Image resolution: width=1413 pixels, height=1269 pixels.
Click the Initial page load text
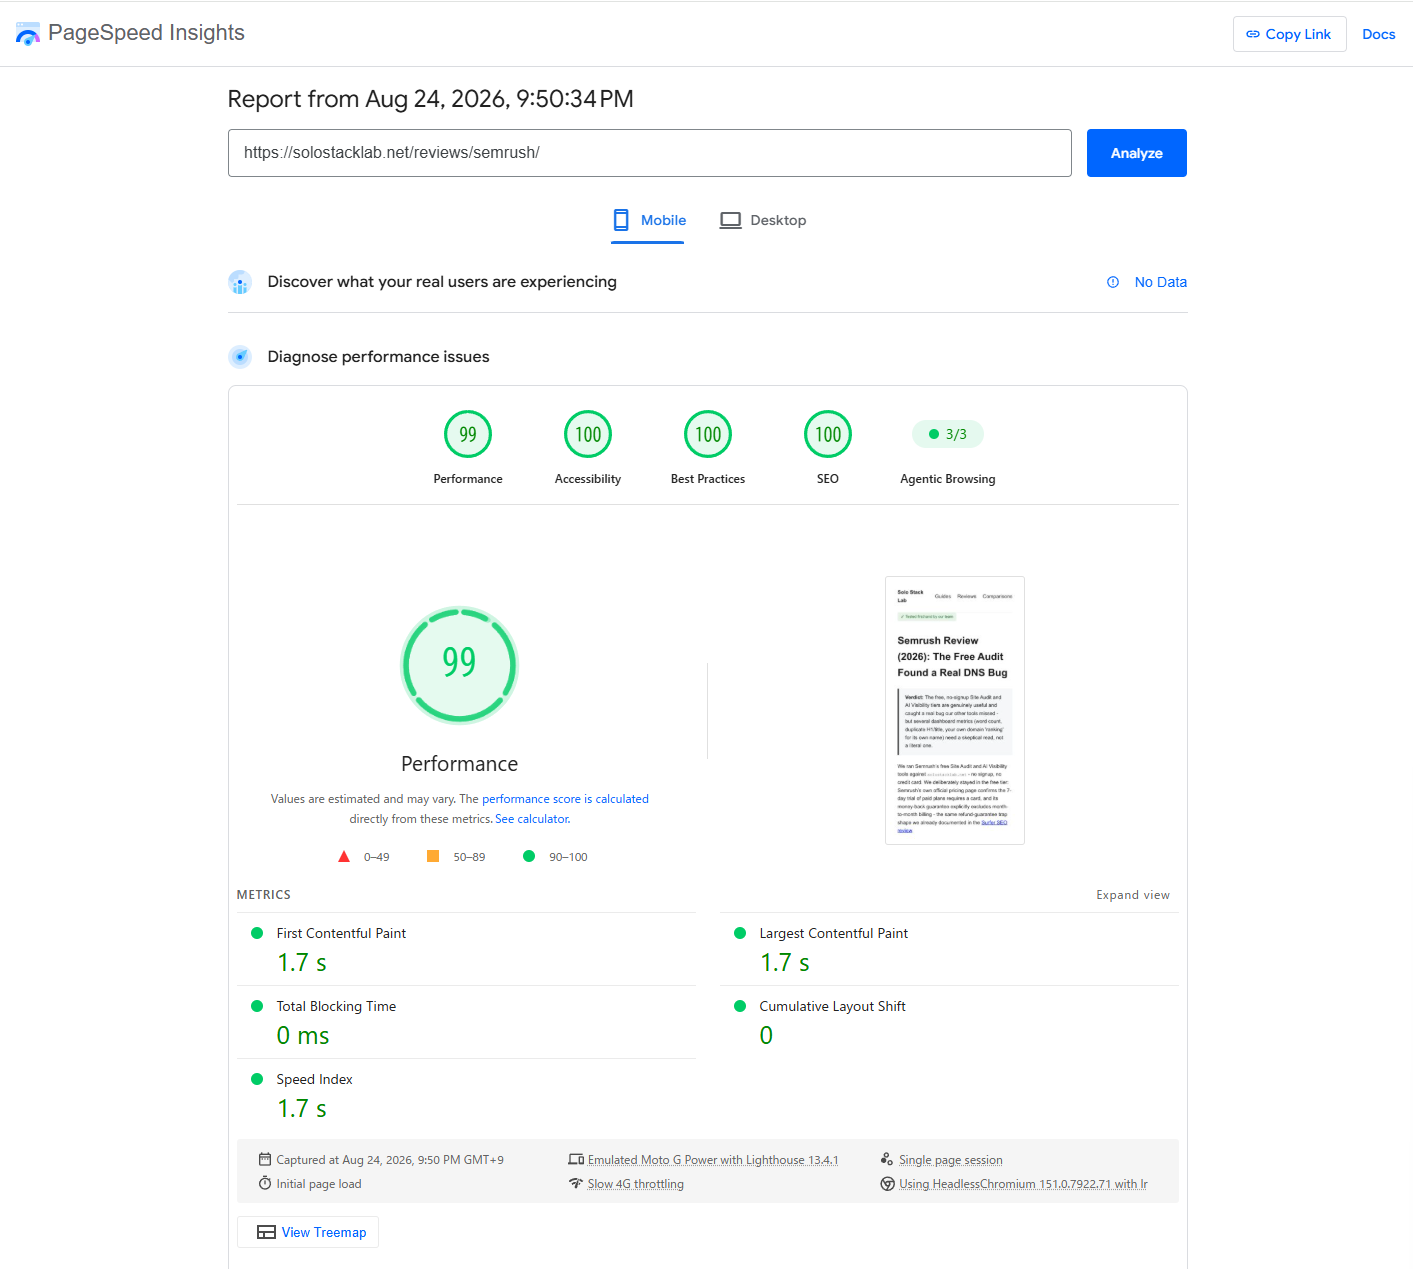[x=319, y=1184]
